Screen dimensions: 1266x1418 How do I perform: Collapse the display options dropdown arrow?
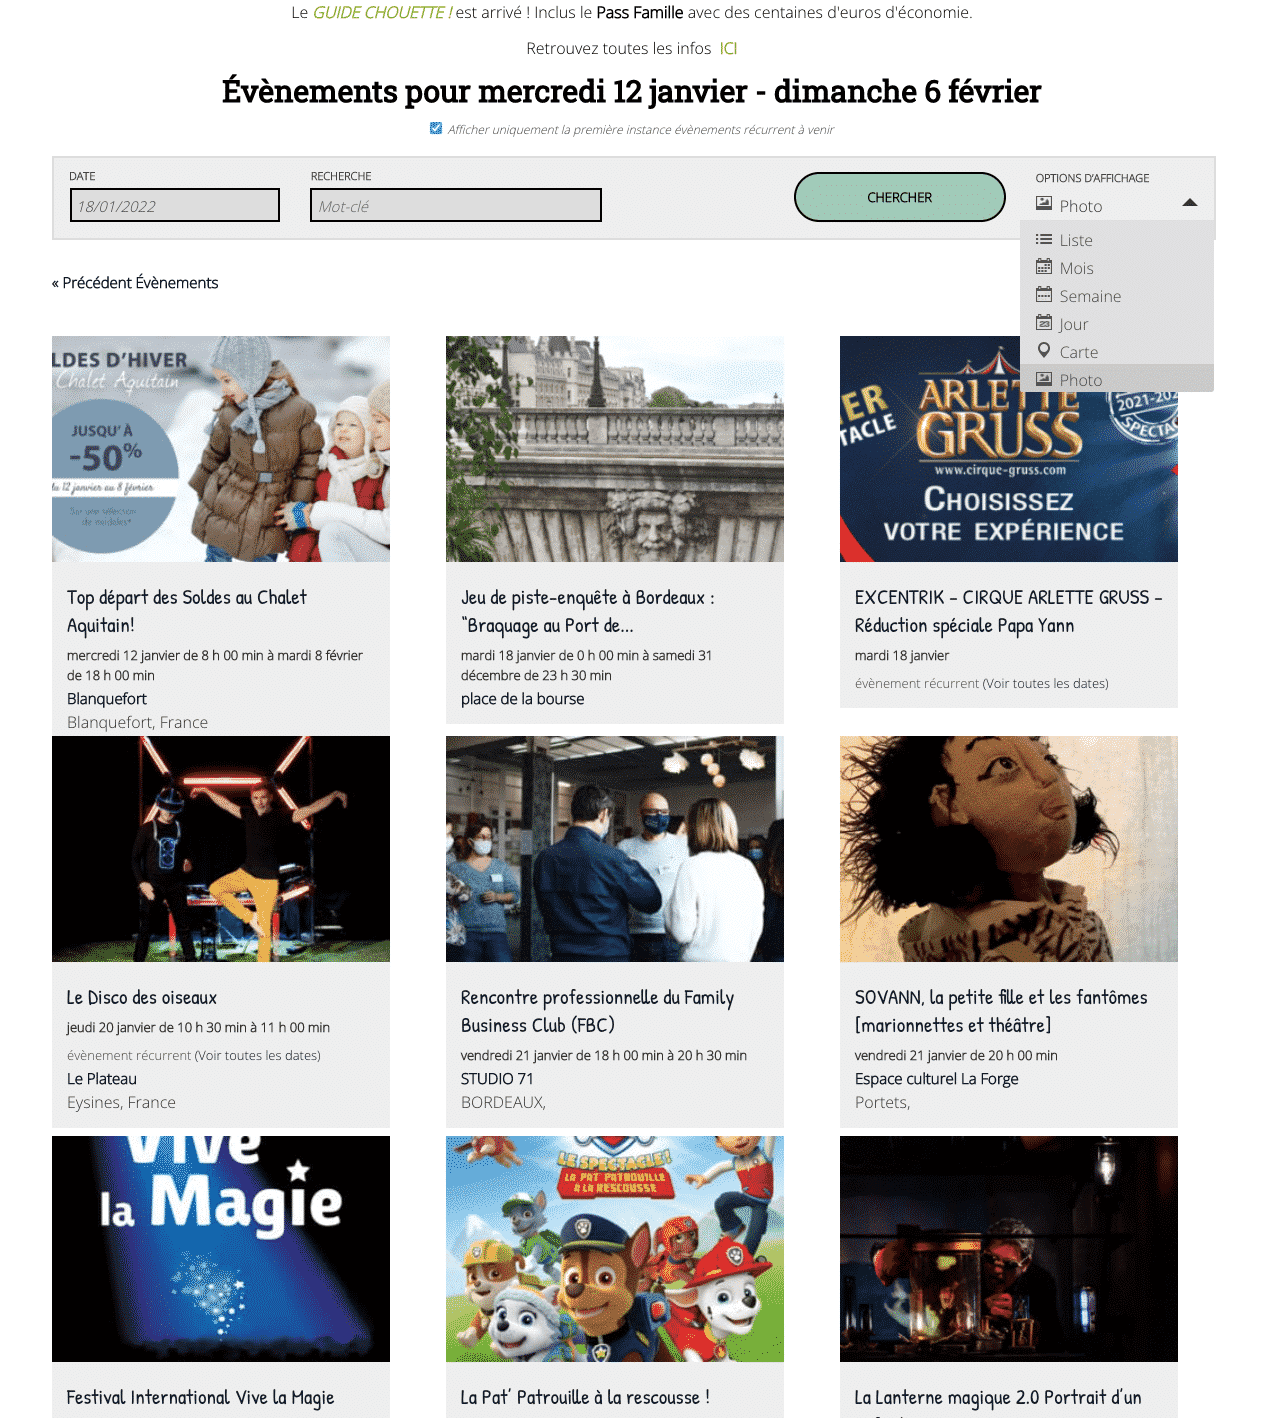(x=1190, y=203)
